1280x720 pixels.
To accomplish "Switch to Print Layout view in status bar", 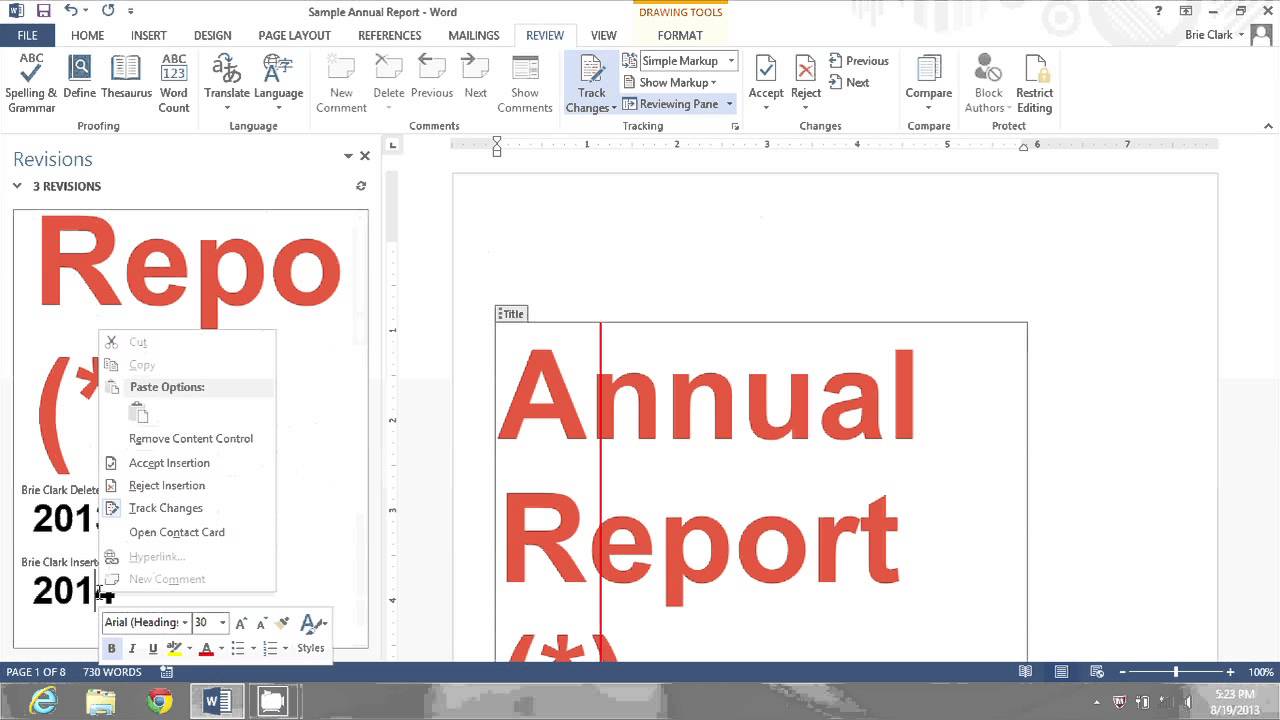I will [x=1061, y=672].
